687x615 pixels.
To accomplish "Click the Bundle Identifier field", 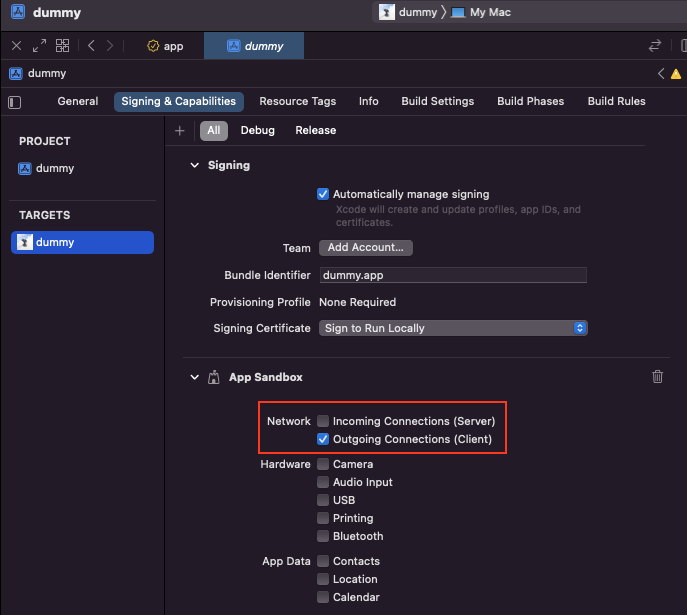I will (453, 275).
